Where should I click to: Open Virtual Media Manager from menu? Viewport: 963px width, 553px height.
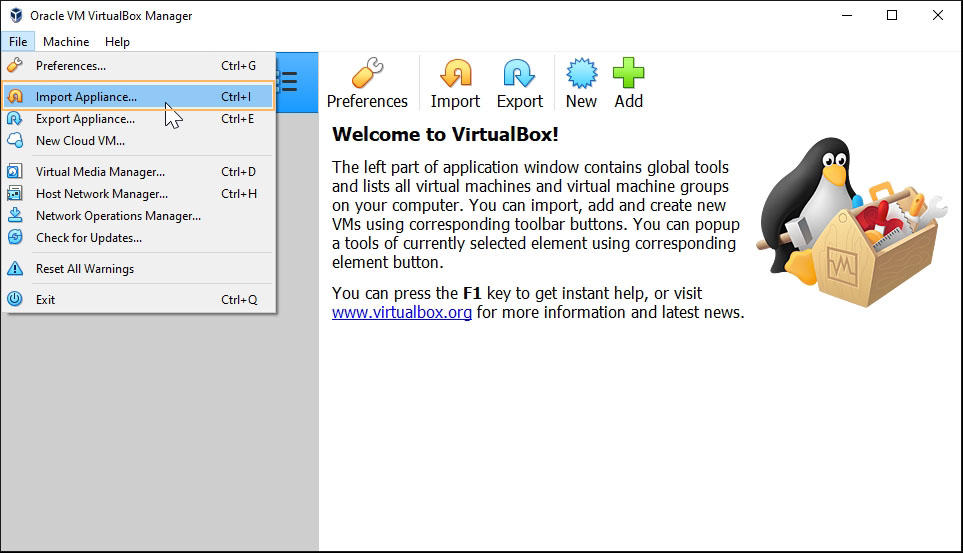[x=100, y=172]
